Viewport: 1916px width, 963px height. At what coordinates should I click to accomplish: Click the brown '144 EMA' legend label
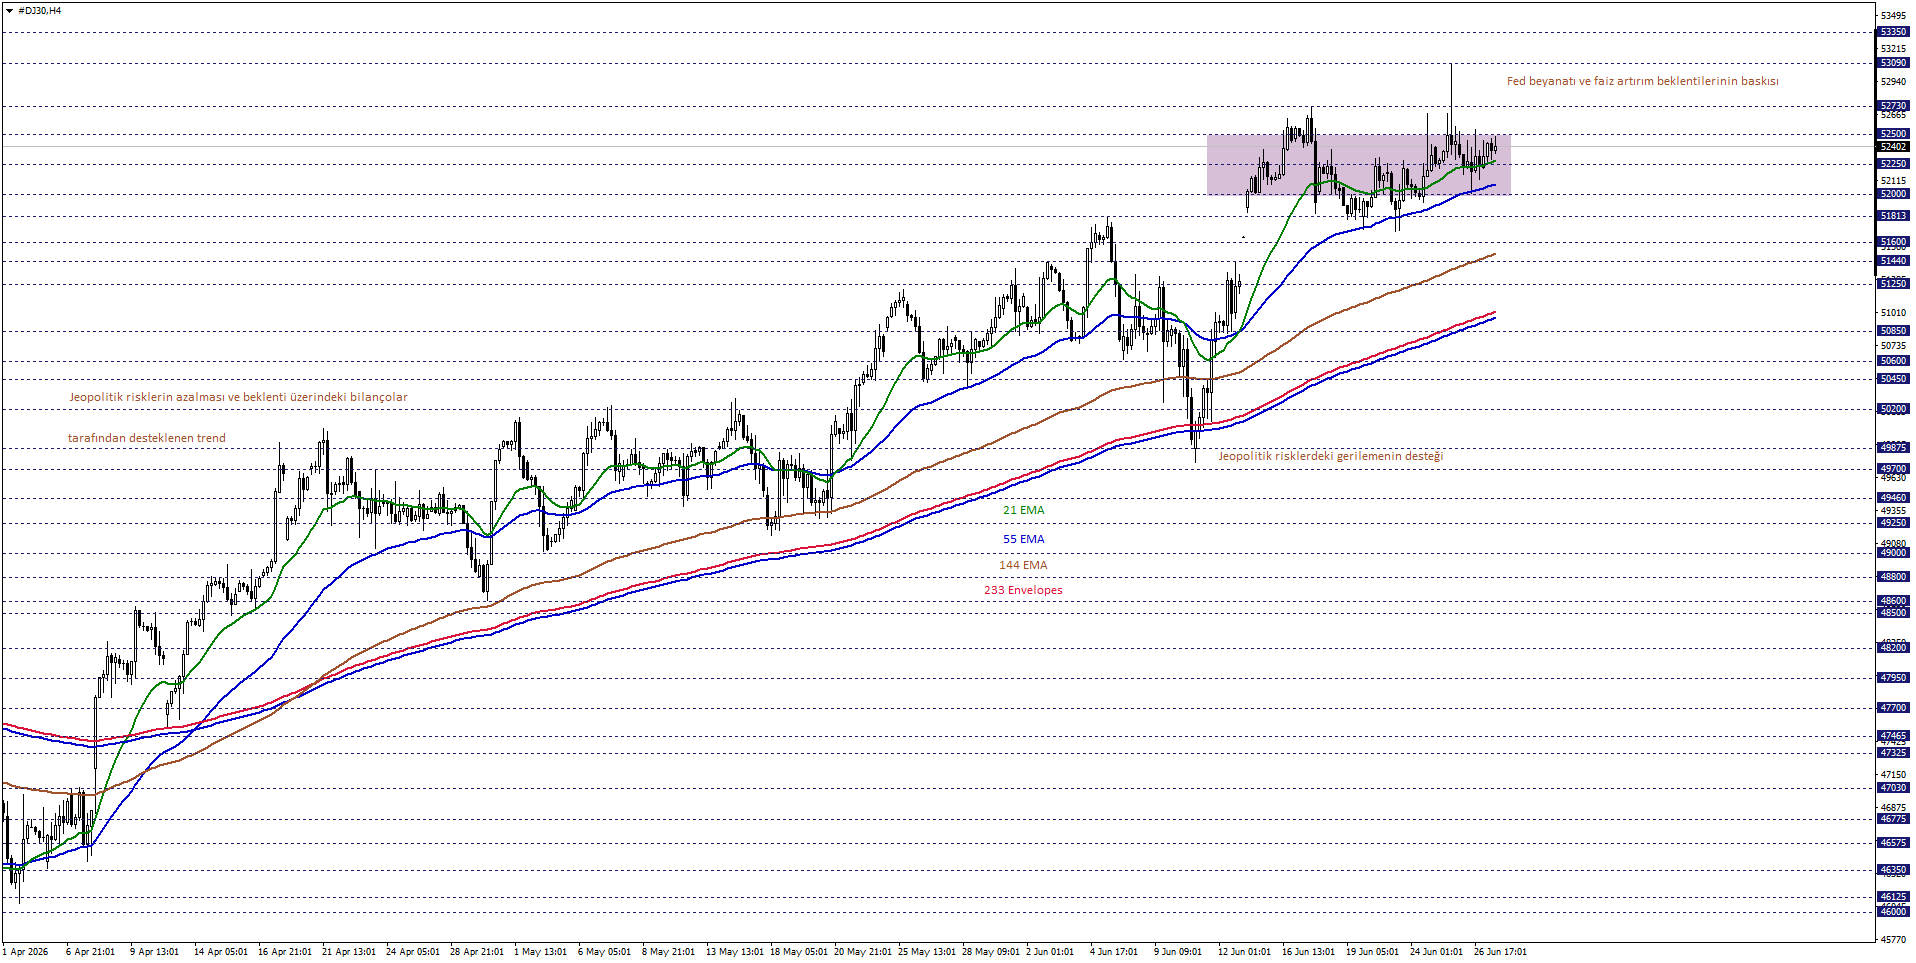[1023, 565]
